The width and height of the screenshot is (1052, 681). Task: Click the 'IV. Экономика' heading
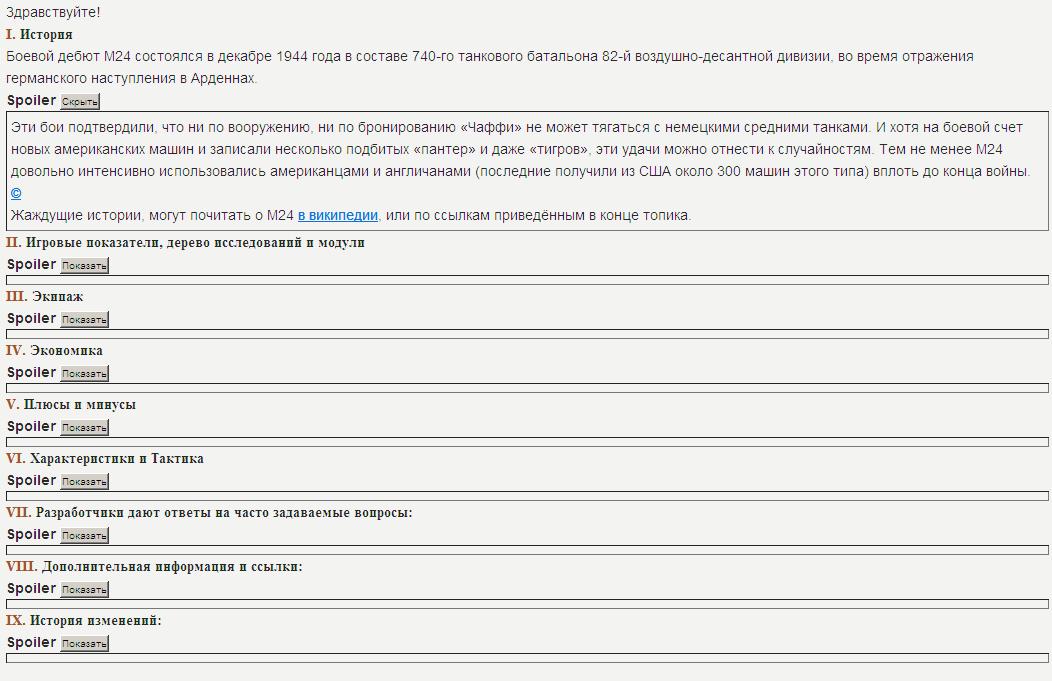(54, 351)
